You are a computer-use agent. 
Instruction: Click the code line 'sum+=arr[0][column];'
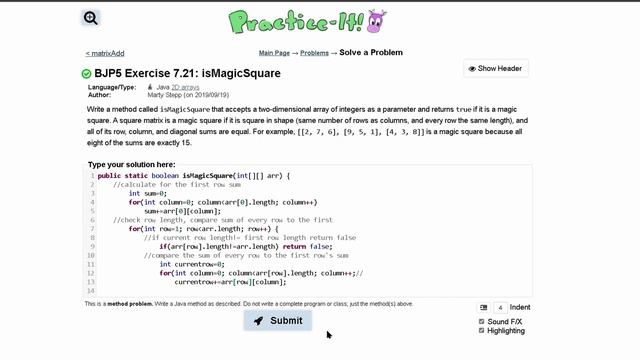(x=182, y=211)
